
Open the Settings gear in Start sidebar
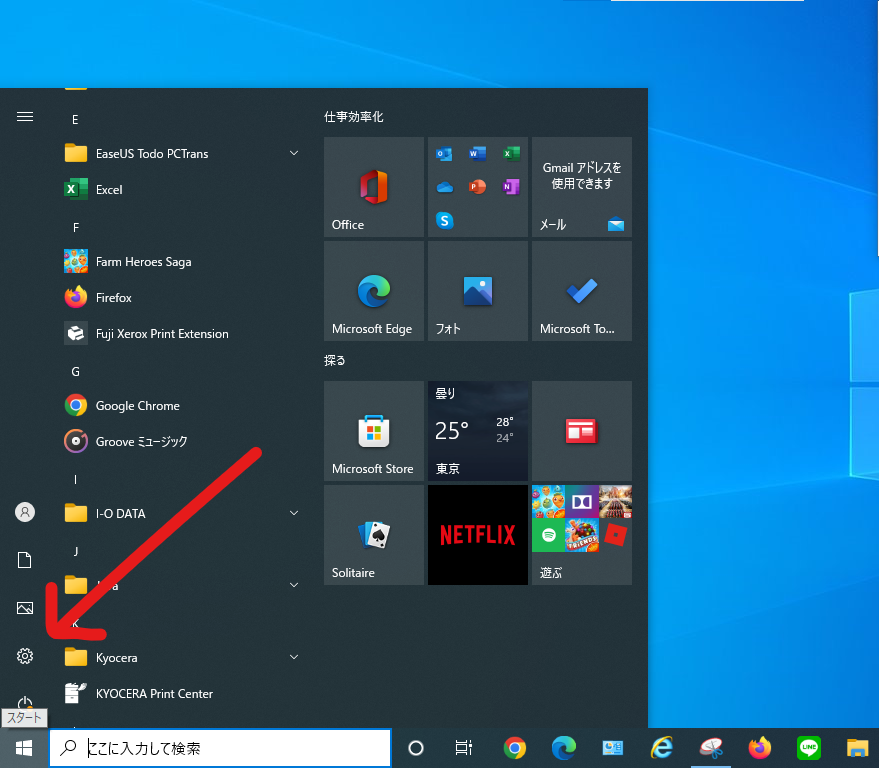(x=25, y=656)
